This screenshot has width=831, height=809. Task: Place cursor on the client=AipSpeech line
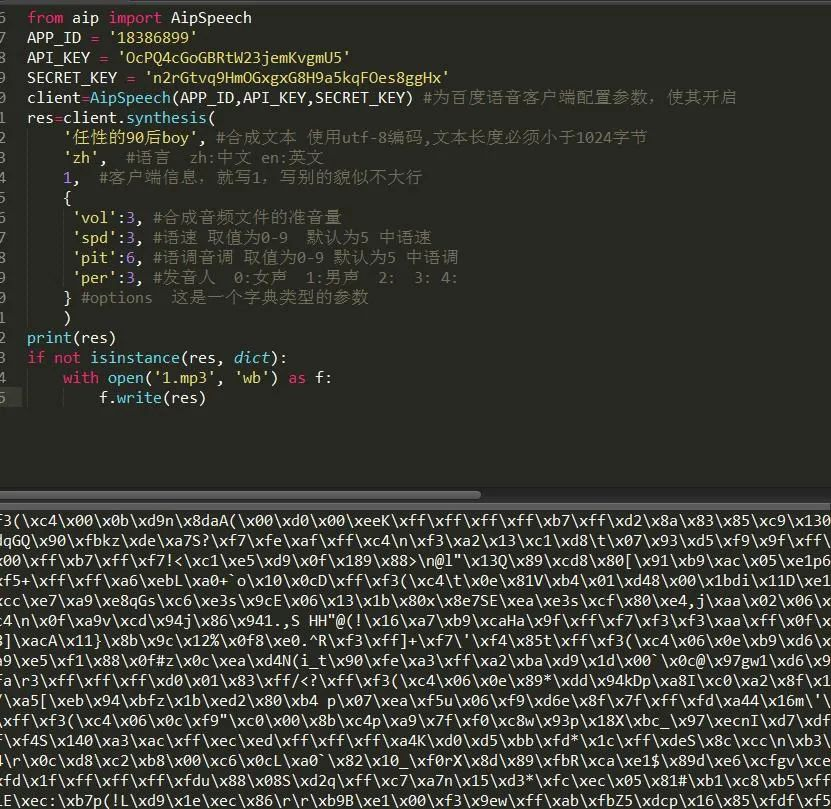coord(150,97)
